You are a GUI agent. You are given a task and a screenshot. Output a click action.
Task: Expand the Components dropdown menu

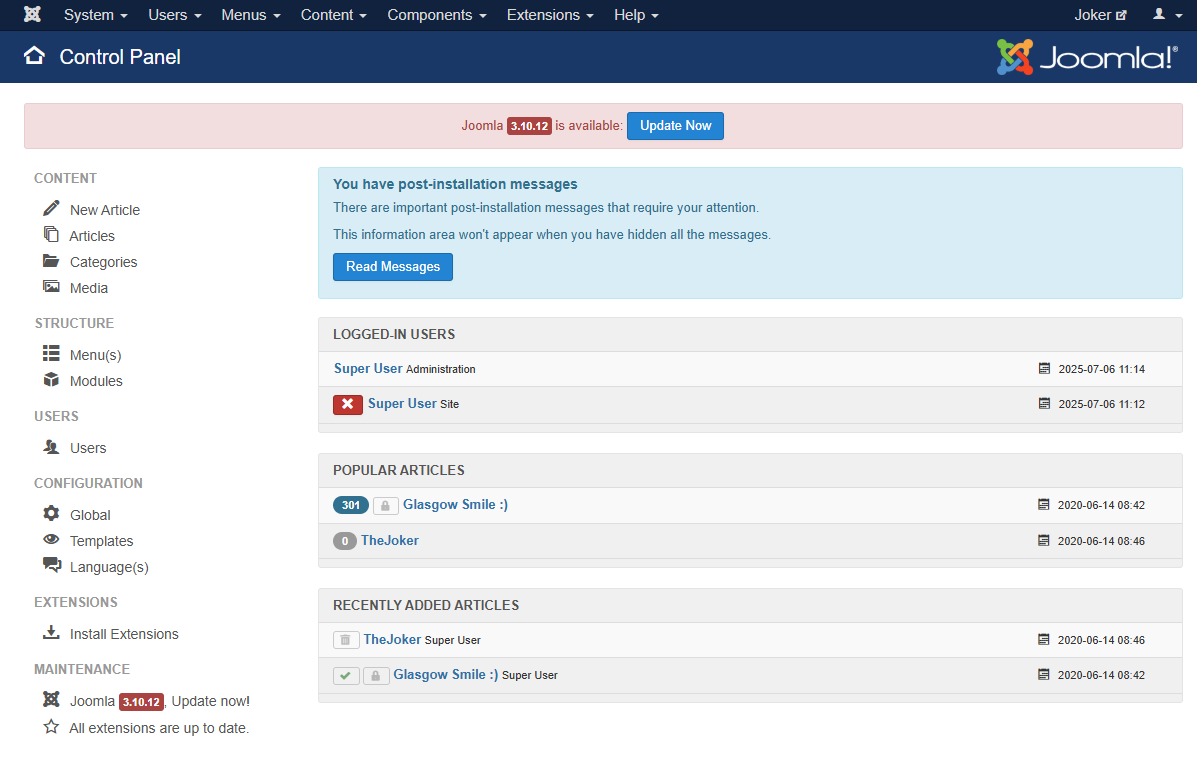coord(437,15)
